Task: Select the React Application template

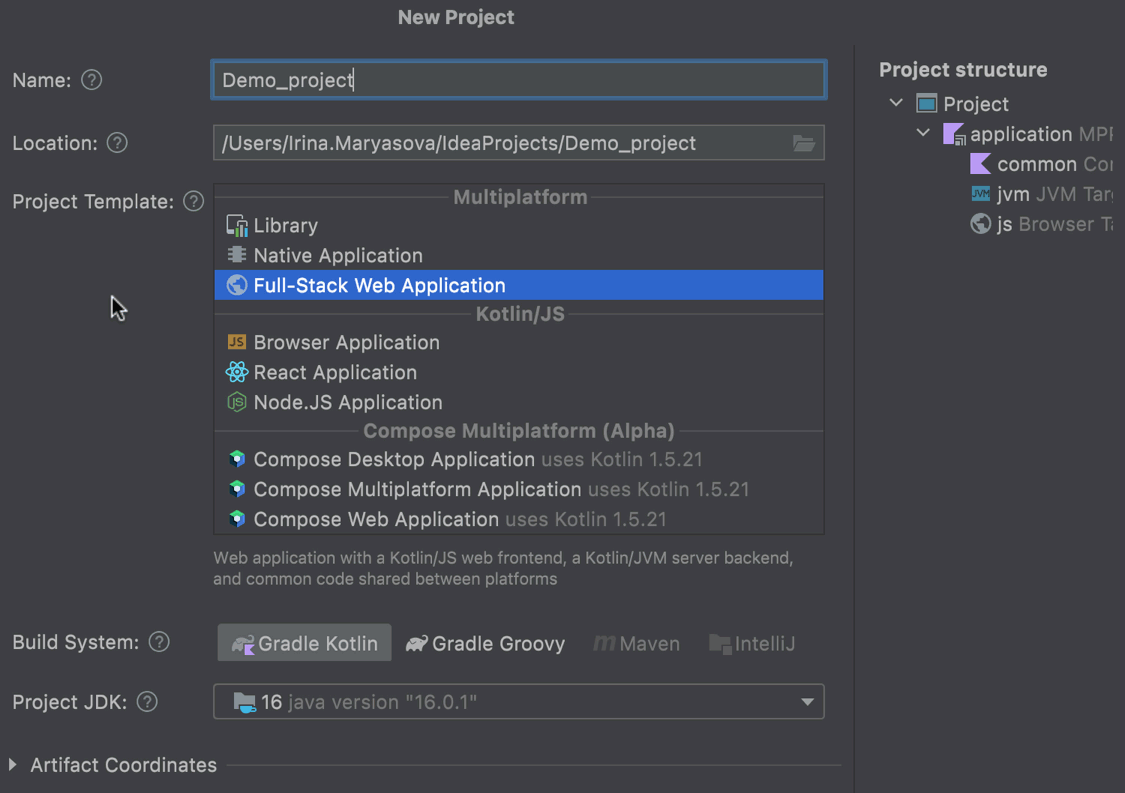Action: [x=334, y=372]
